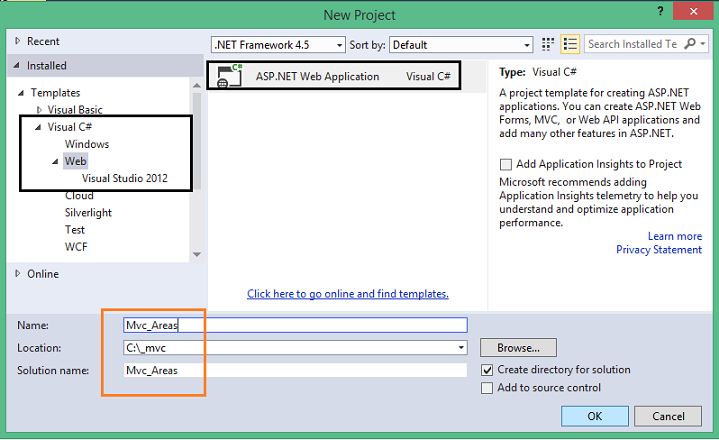
Task: Open the Location path dropdown arrow
Action: [x=461, y=347]
